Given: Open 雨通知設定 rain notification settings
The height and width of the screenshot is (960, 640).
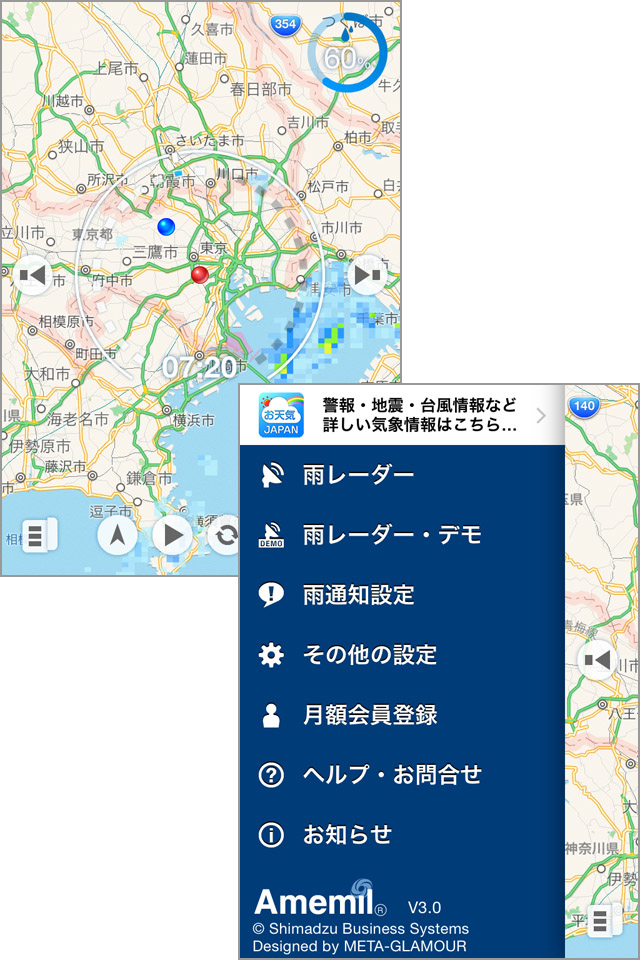Looking at the screenshot, I should [358, 595].
